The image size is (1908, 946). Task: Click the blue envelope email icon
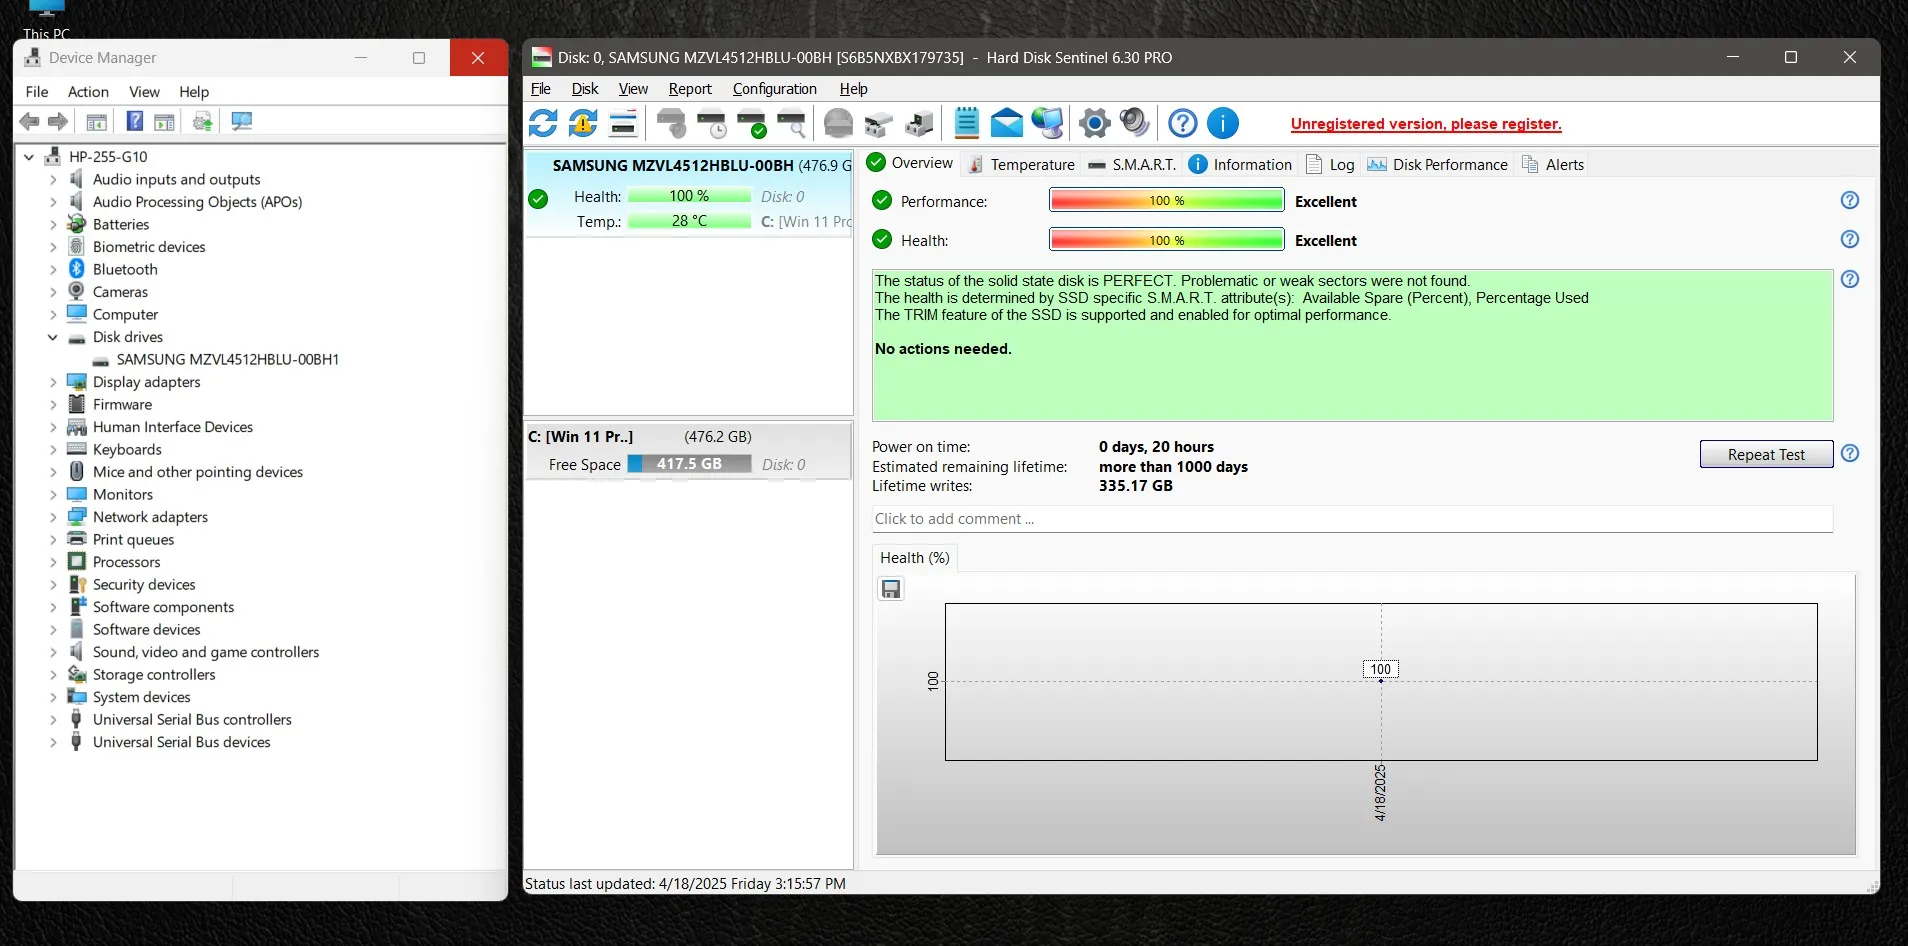pyautogui.click(x=1007, y=123)
